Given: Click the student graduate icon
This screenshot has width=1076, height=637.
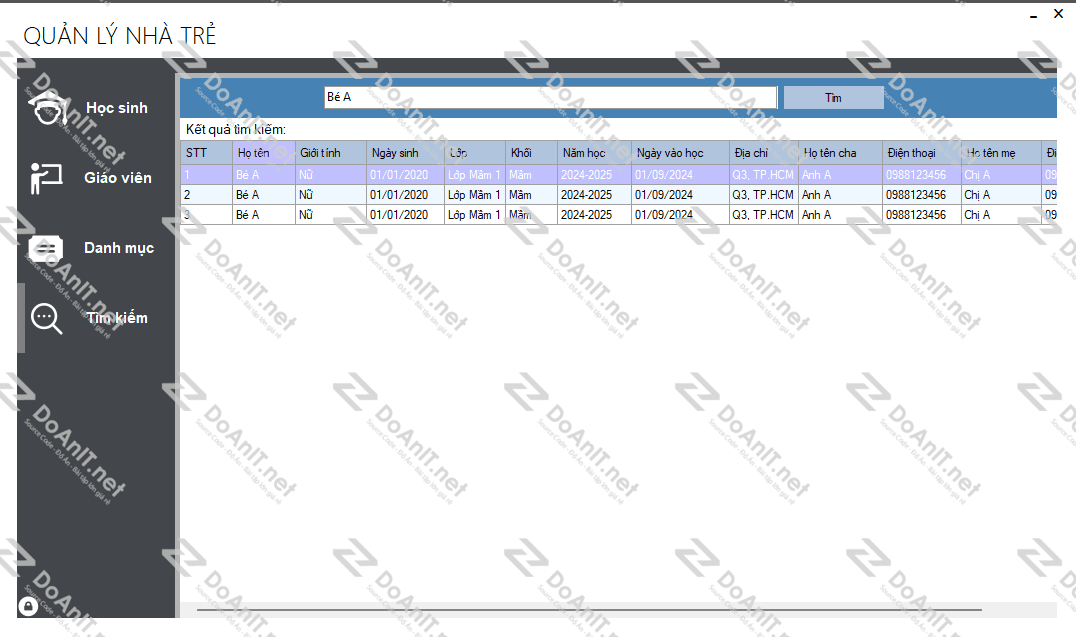Looking at the screenshot, I should tap(47, 108).
